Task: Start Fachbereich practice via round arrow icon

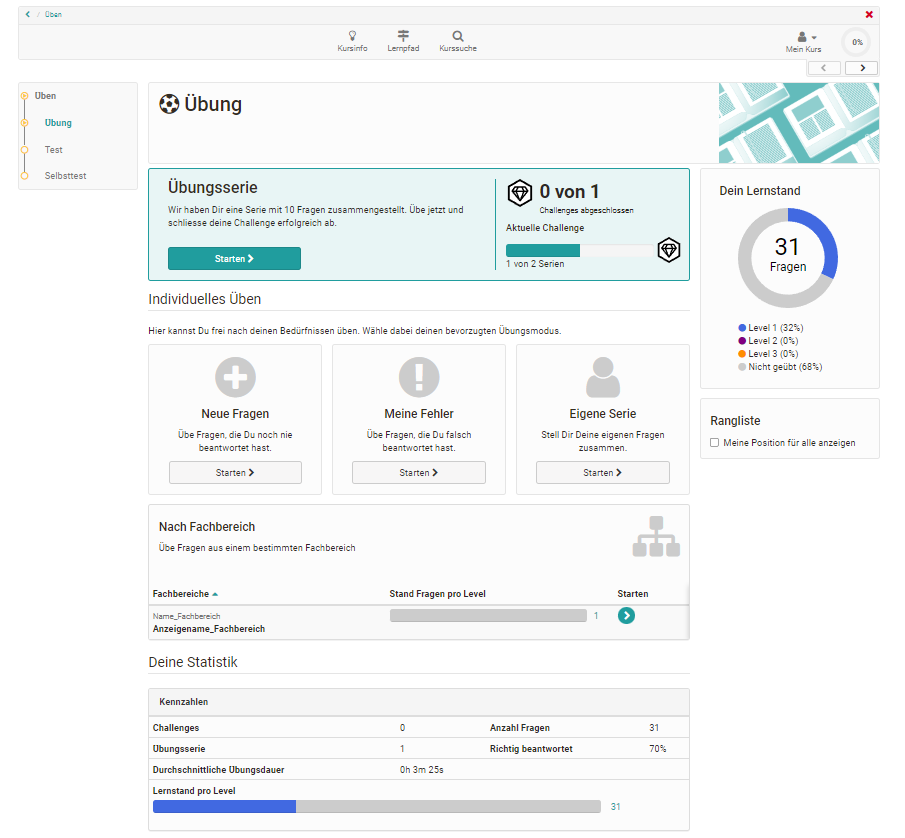Action: (x=626, y=616)
